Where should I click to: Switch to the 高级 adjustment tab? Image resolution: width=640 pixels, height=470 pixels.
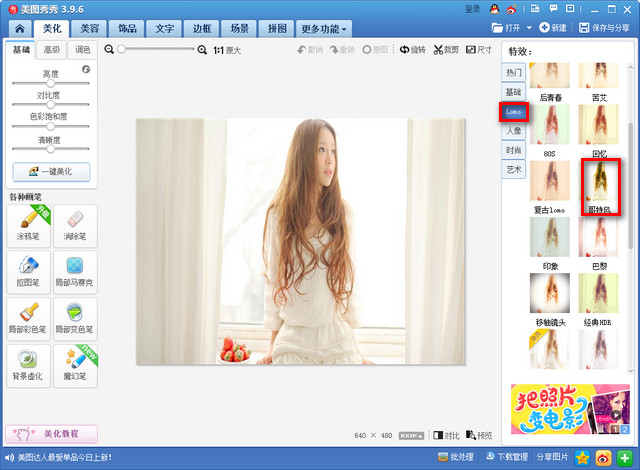point(52,50)
